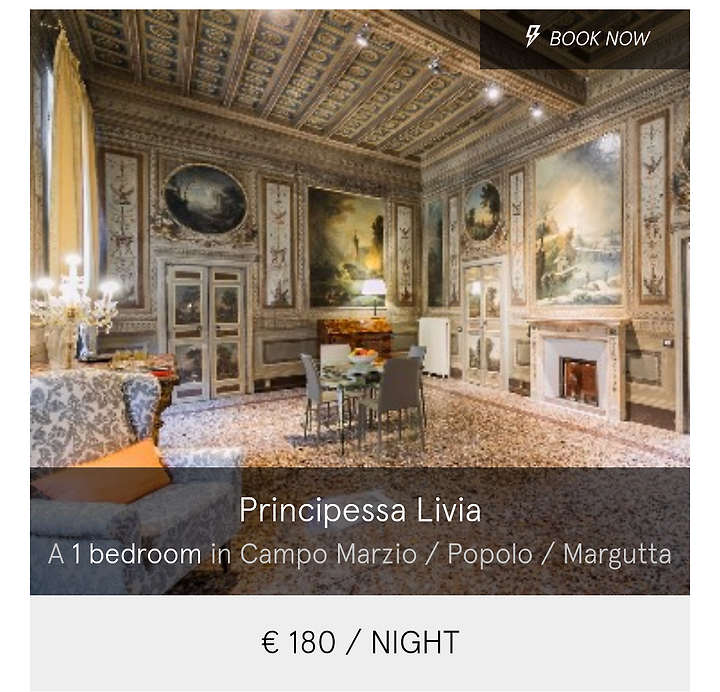This screenshot has height=692, width=720.
Task: Click the oval landscape painting above the doors
Action: pos(205,199)
